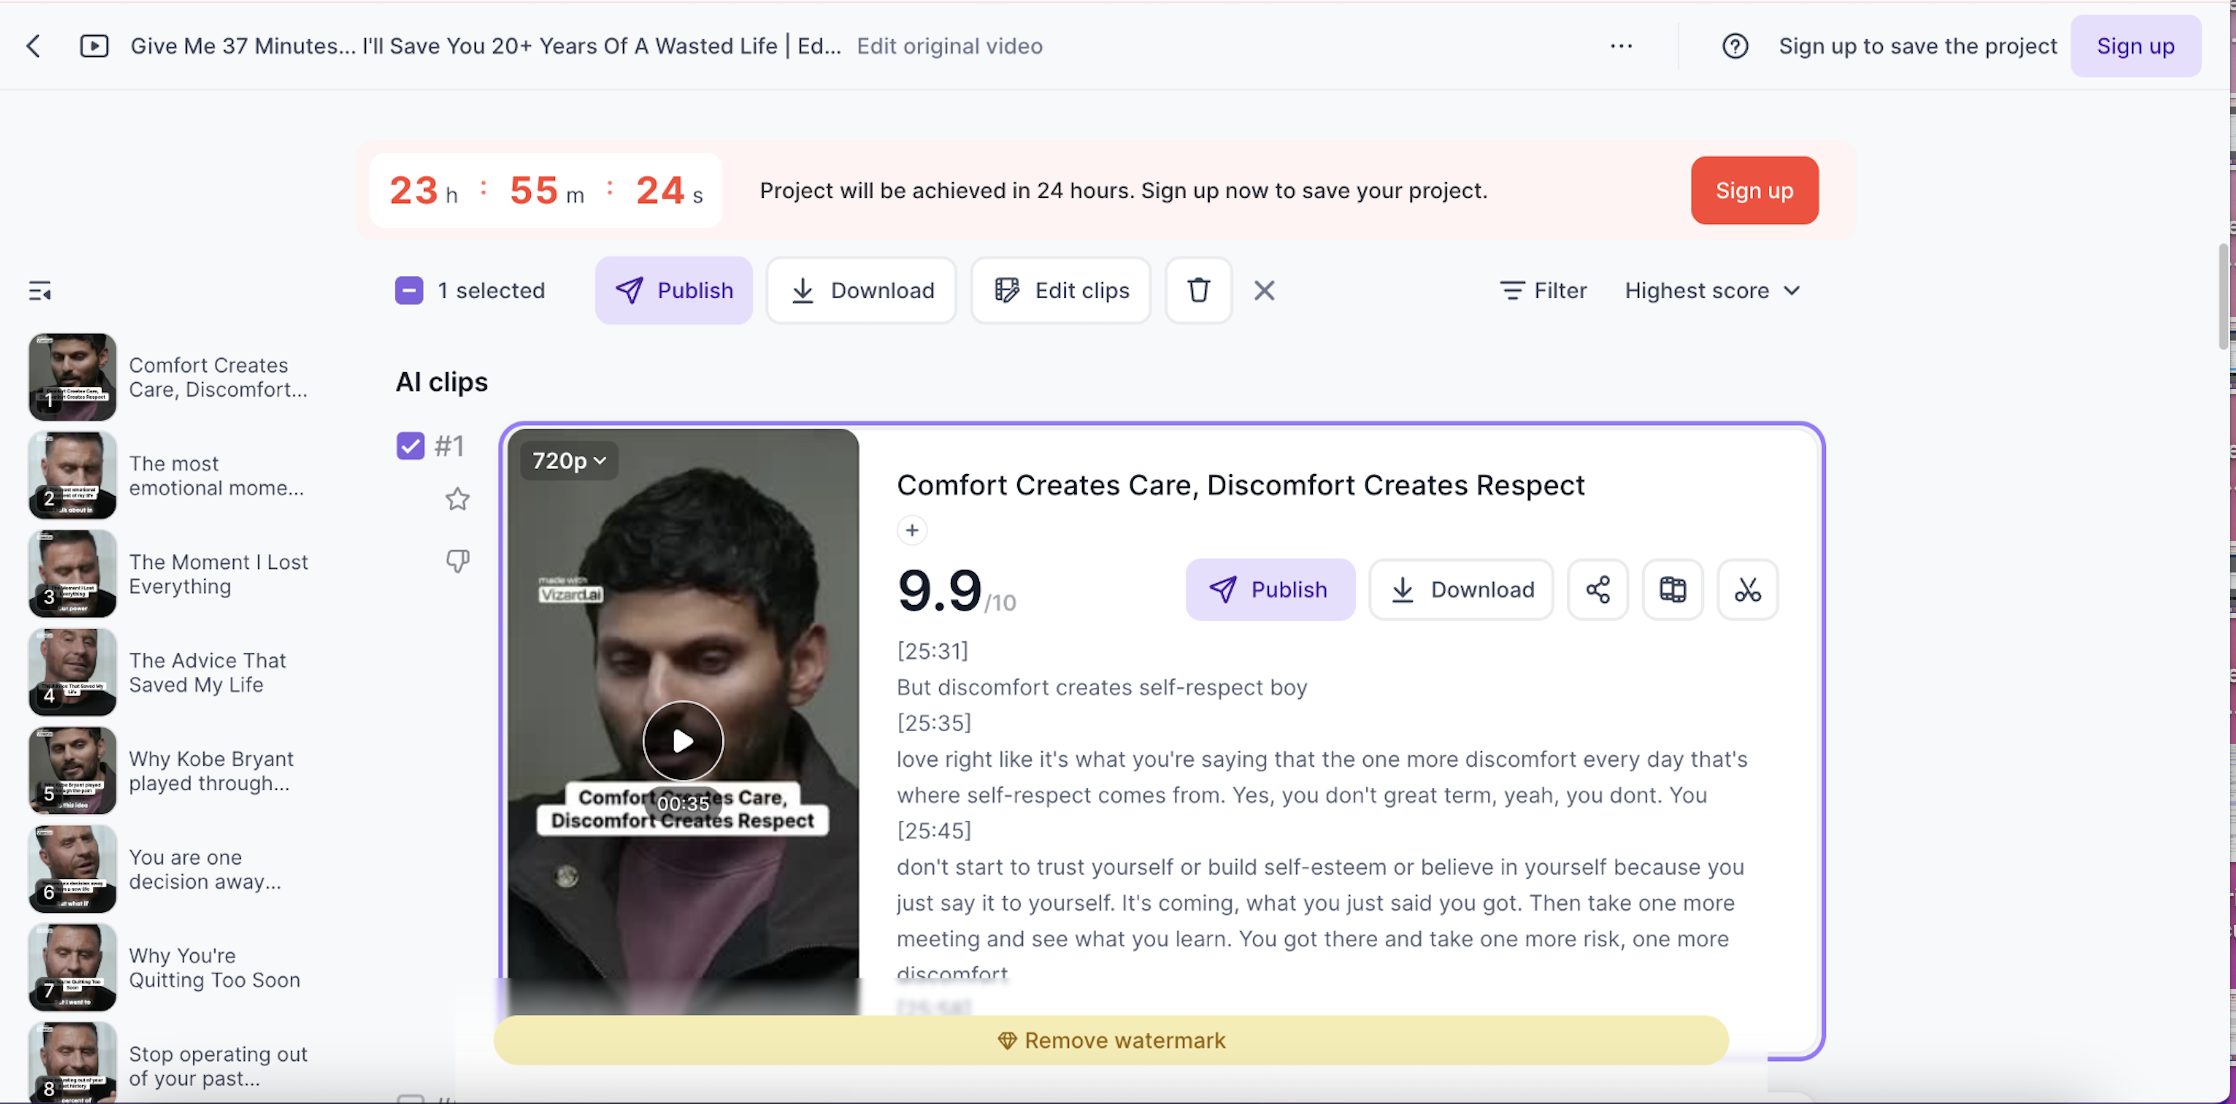Open Edit clips
The height and width of the screenshot is (1104, 2236).
tap(1061, 290)
